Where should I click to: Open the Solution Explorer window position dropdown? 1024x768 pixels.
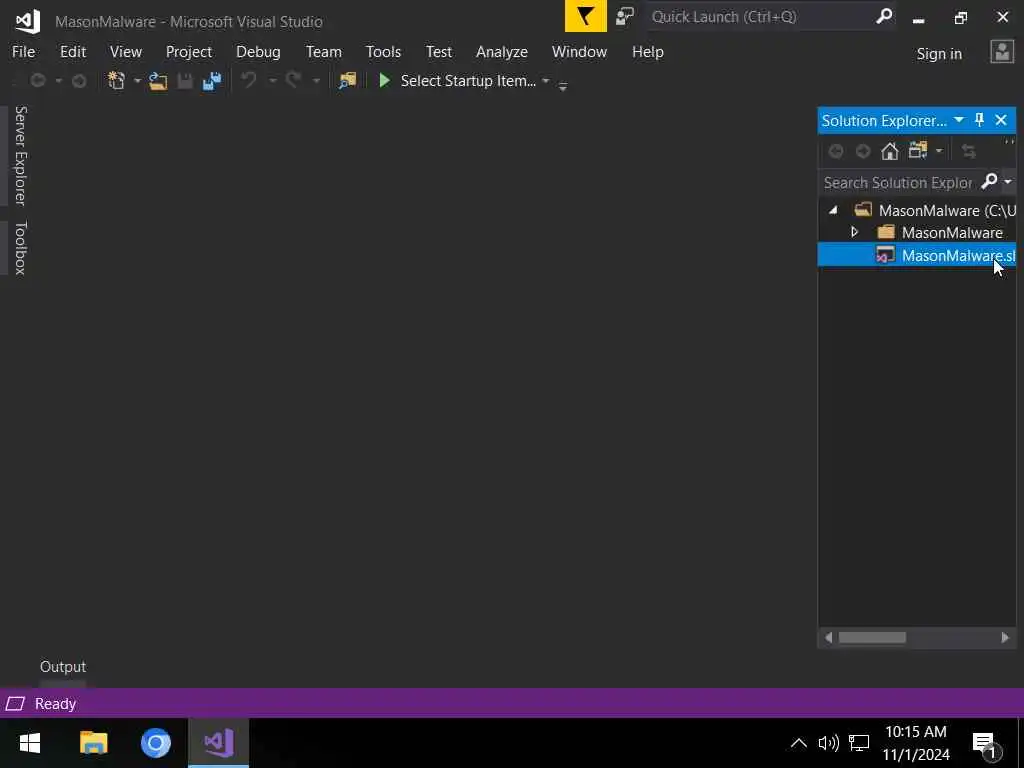pyautogui.click(x=959, y=120)
